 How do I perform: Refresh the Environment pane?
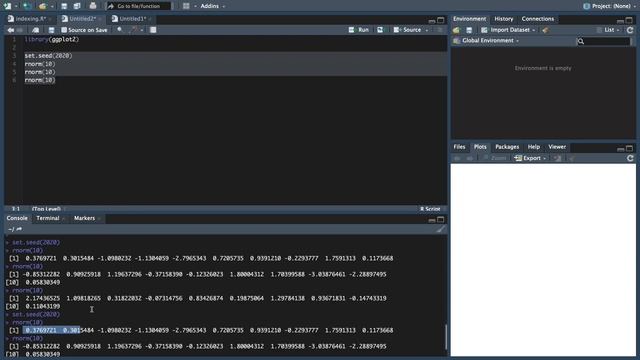click(x=630, y=30)
